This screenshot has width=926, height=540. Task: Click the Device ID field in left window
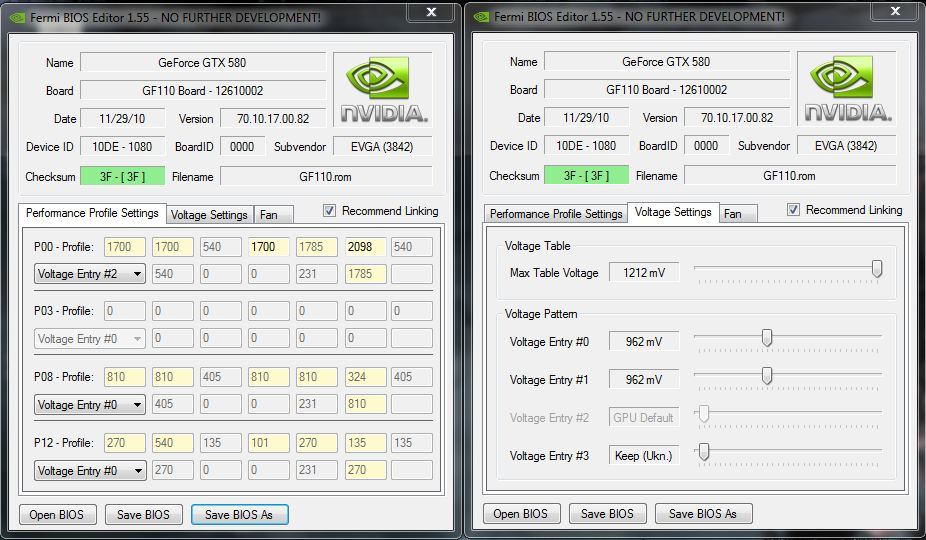122,147
